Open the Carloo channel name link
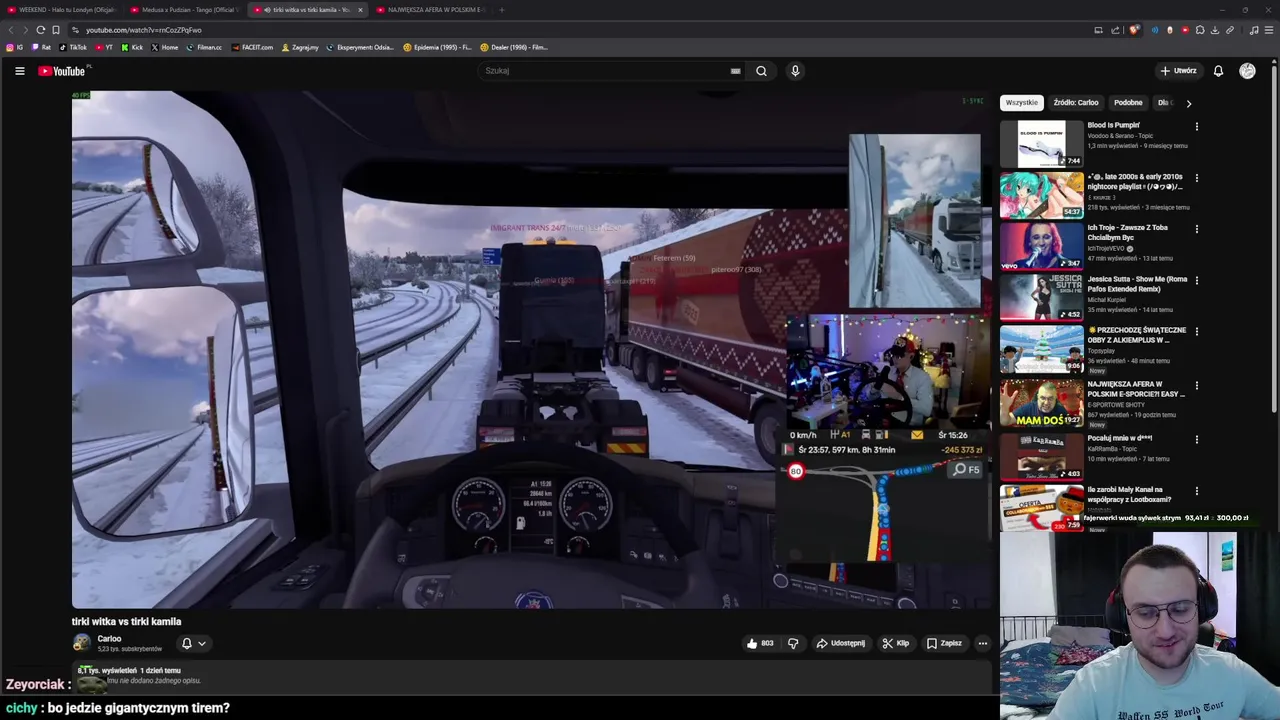The height and width of the screenshot is (720, 1280). (109, 639)
